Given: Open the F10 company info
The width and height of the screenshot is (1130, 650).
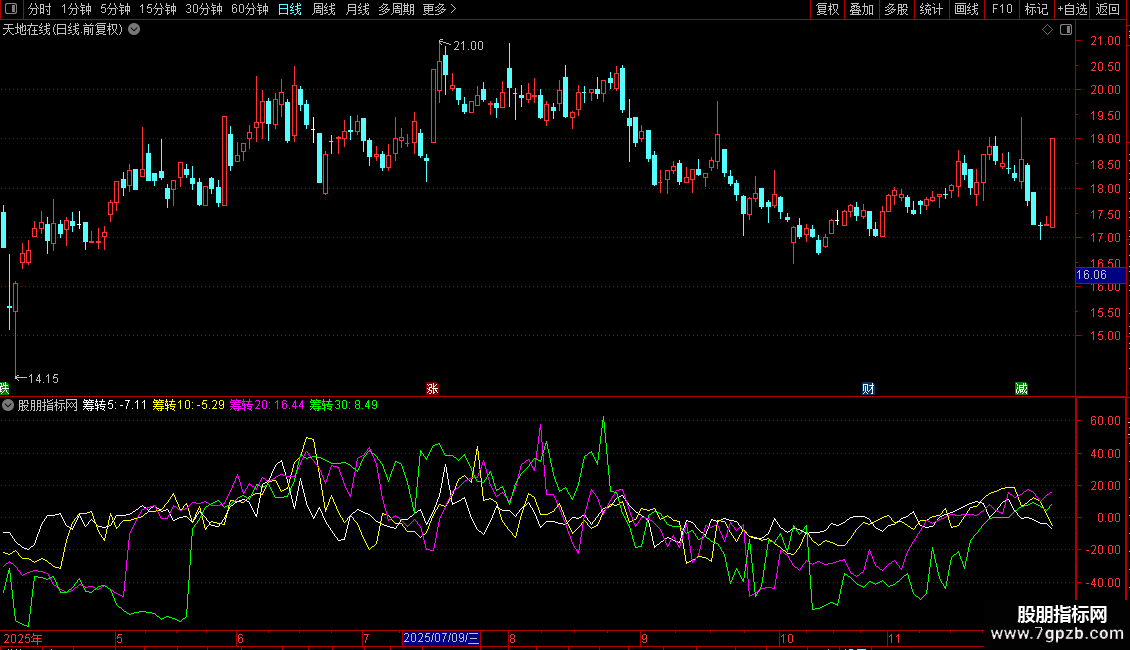Looking at the screenshot, I should click(1002, 9).
